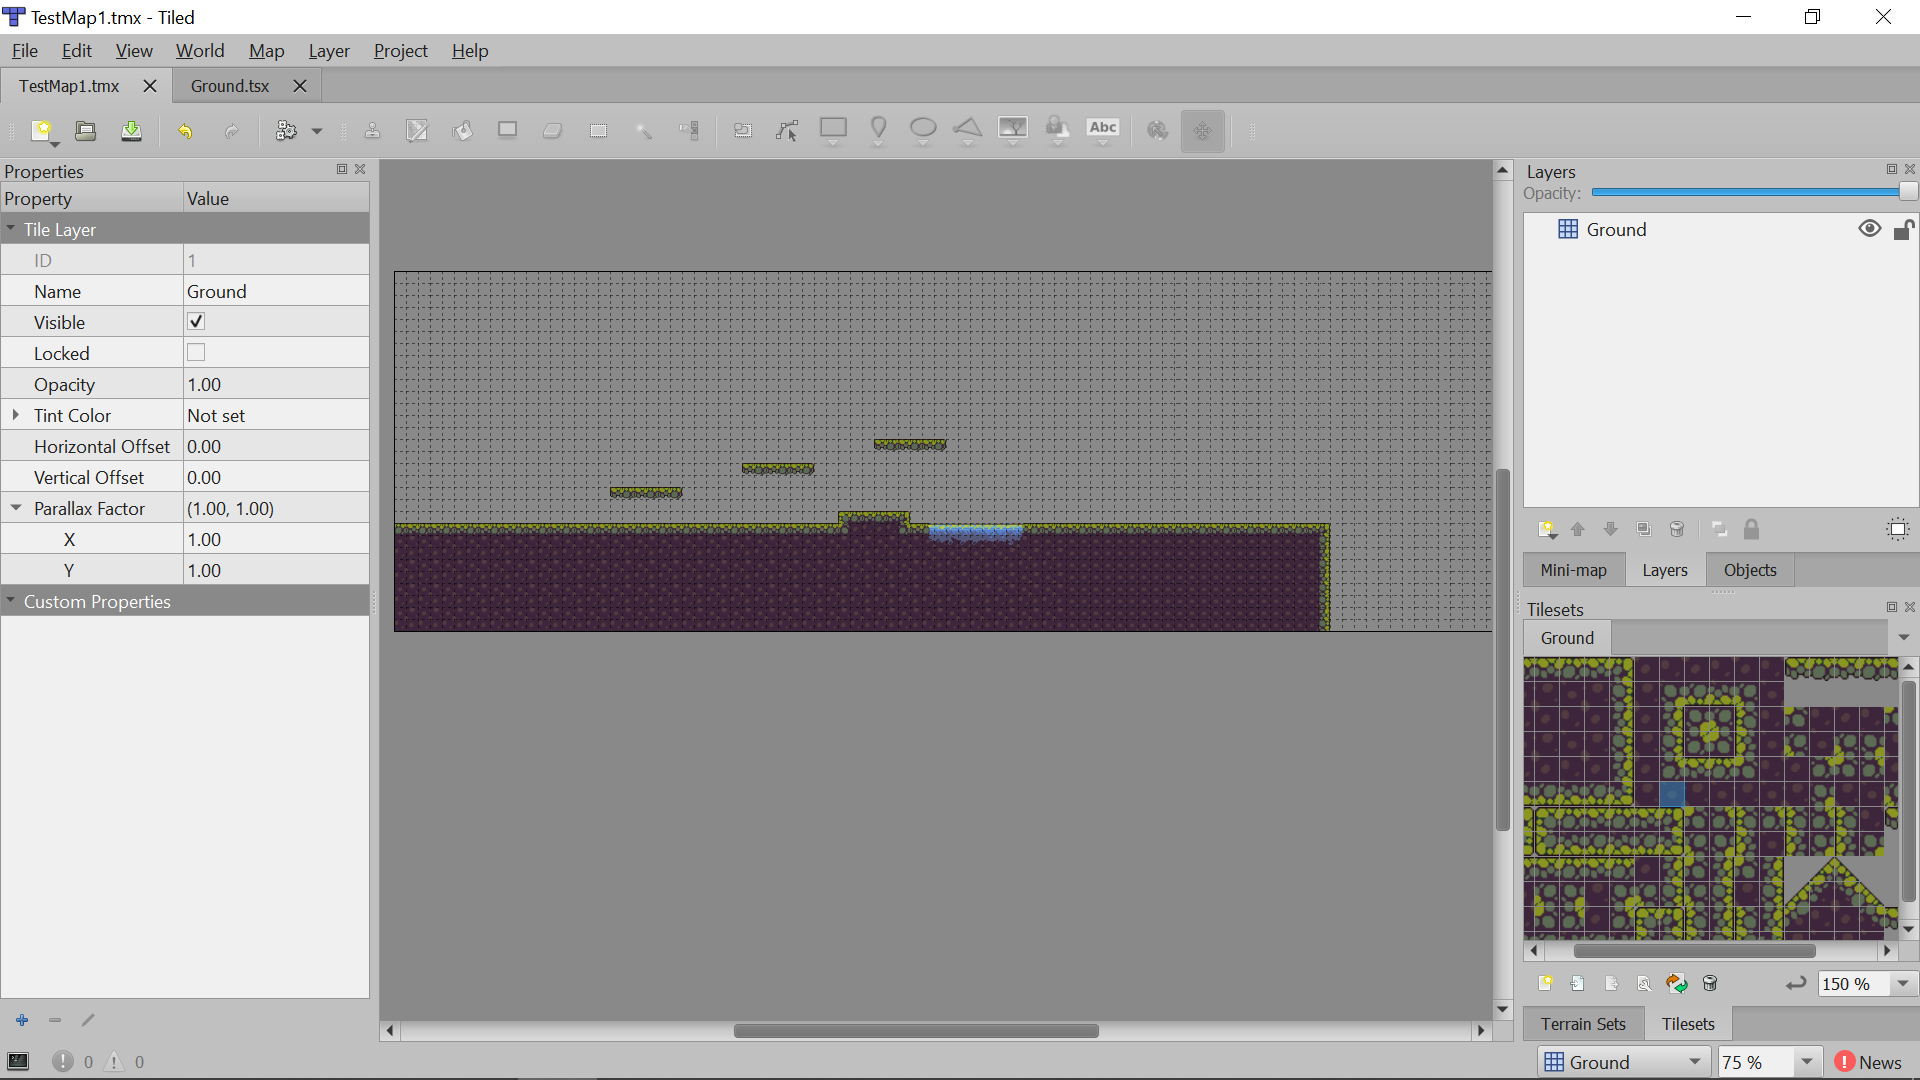Image resolution: width=1920 pixels, height=1080 pixels.
Task: Switch to the Ground.tsx tab
Action: pos(230,86)
